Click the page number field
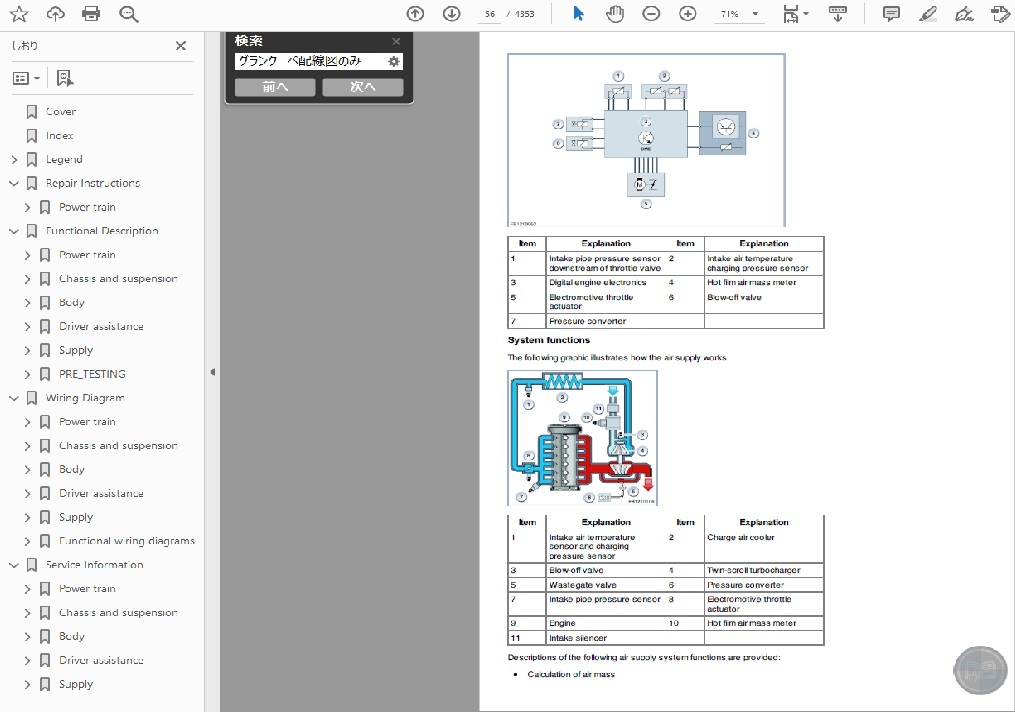 pos(490,14)
